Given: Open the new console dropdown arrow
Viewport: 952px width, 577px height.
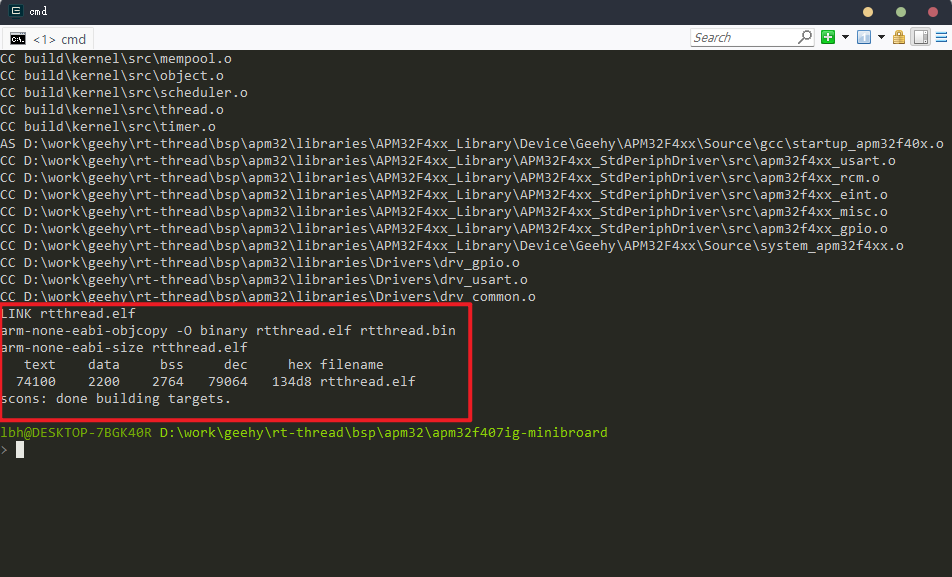Looking at the screenshot, I should coord(845,38).
